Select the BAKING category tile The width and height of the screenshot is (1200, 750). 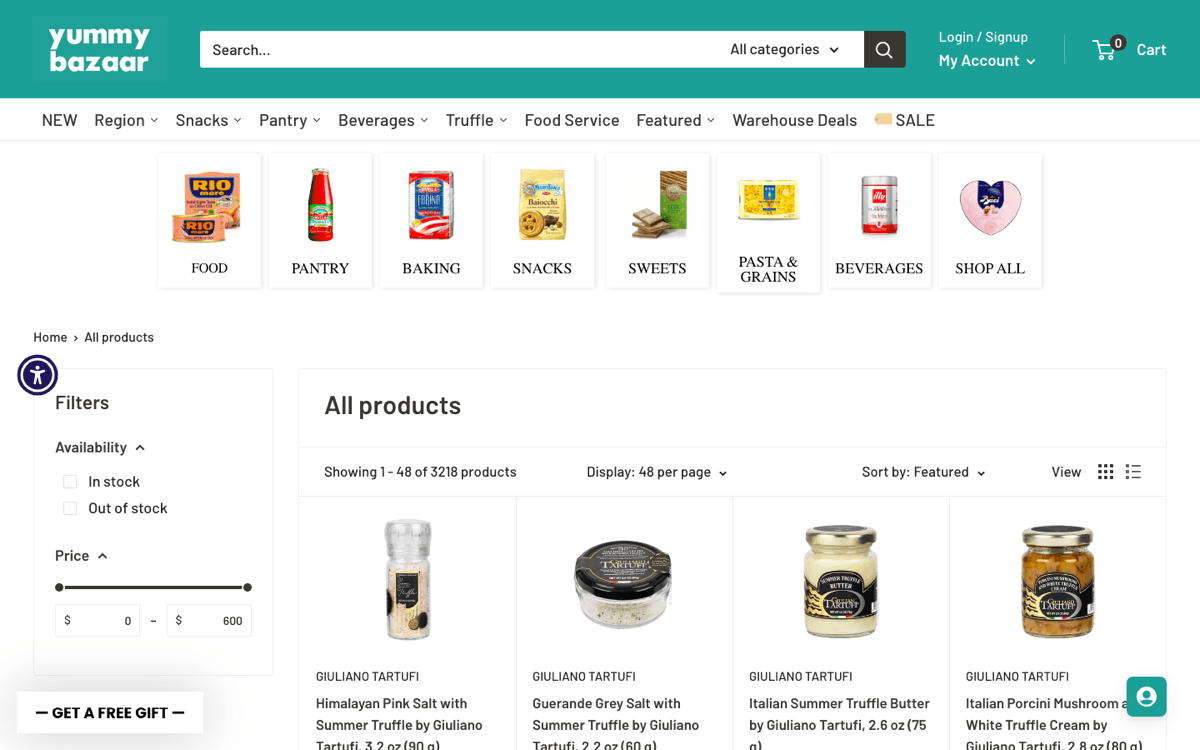[x=431, y=220]
